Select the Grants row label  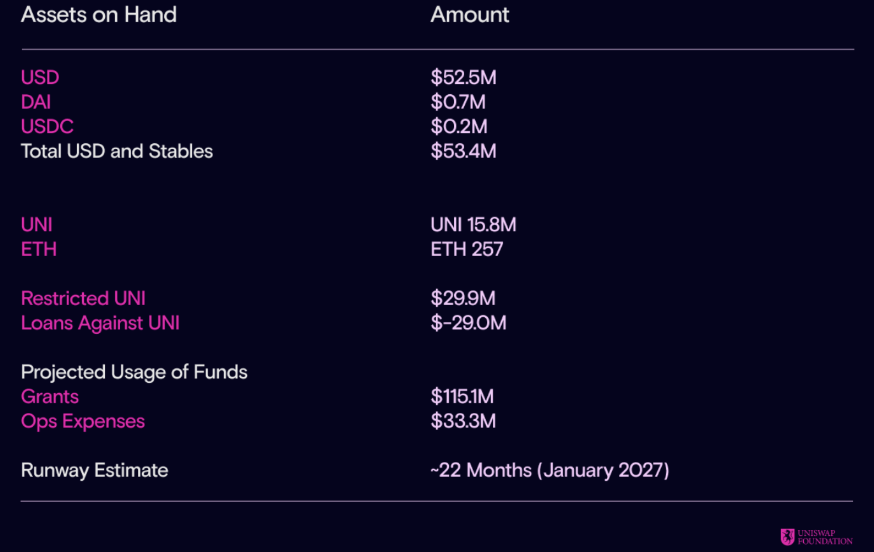(50, 396)
